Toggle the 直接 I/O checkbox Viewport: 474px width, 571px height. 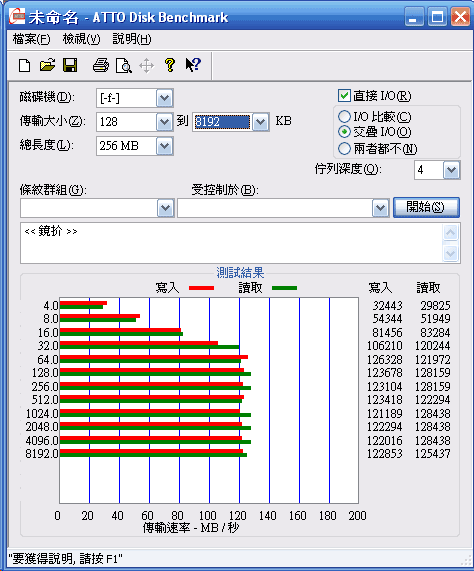344,96
